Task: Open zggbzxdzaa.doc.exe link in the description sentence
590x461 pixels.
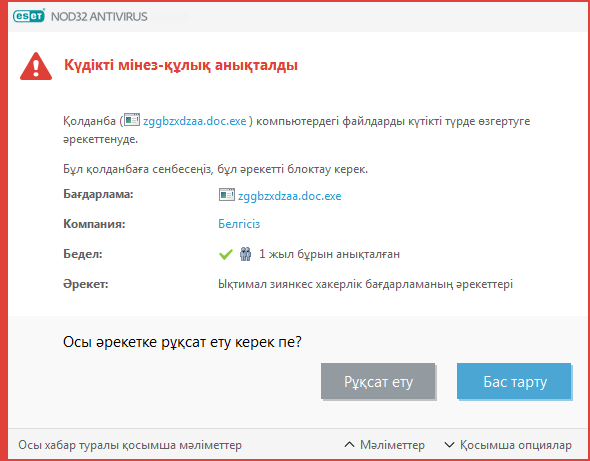Action: click(x=195, y=121)
